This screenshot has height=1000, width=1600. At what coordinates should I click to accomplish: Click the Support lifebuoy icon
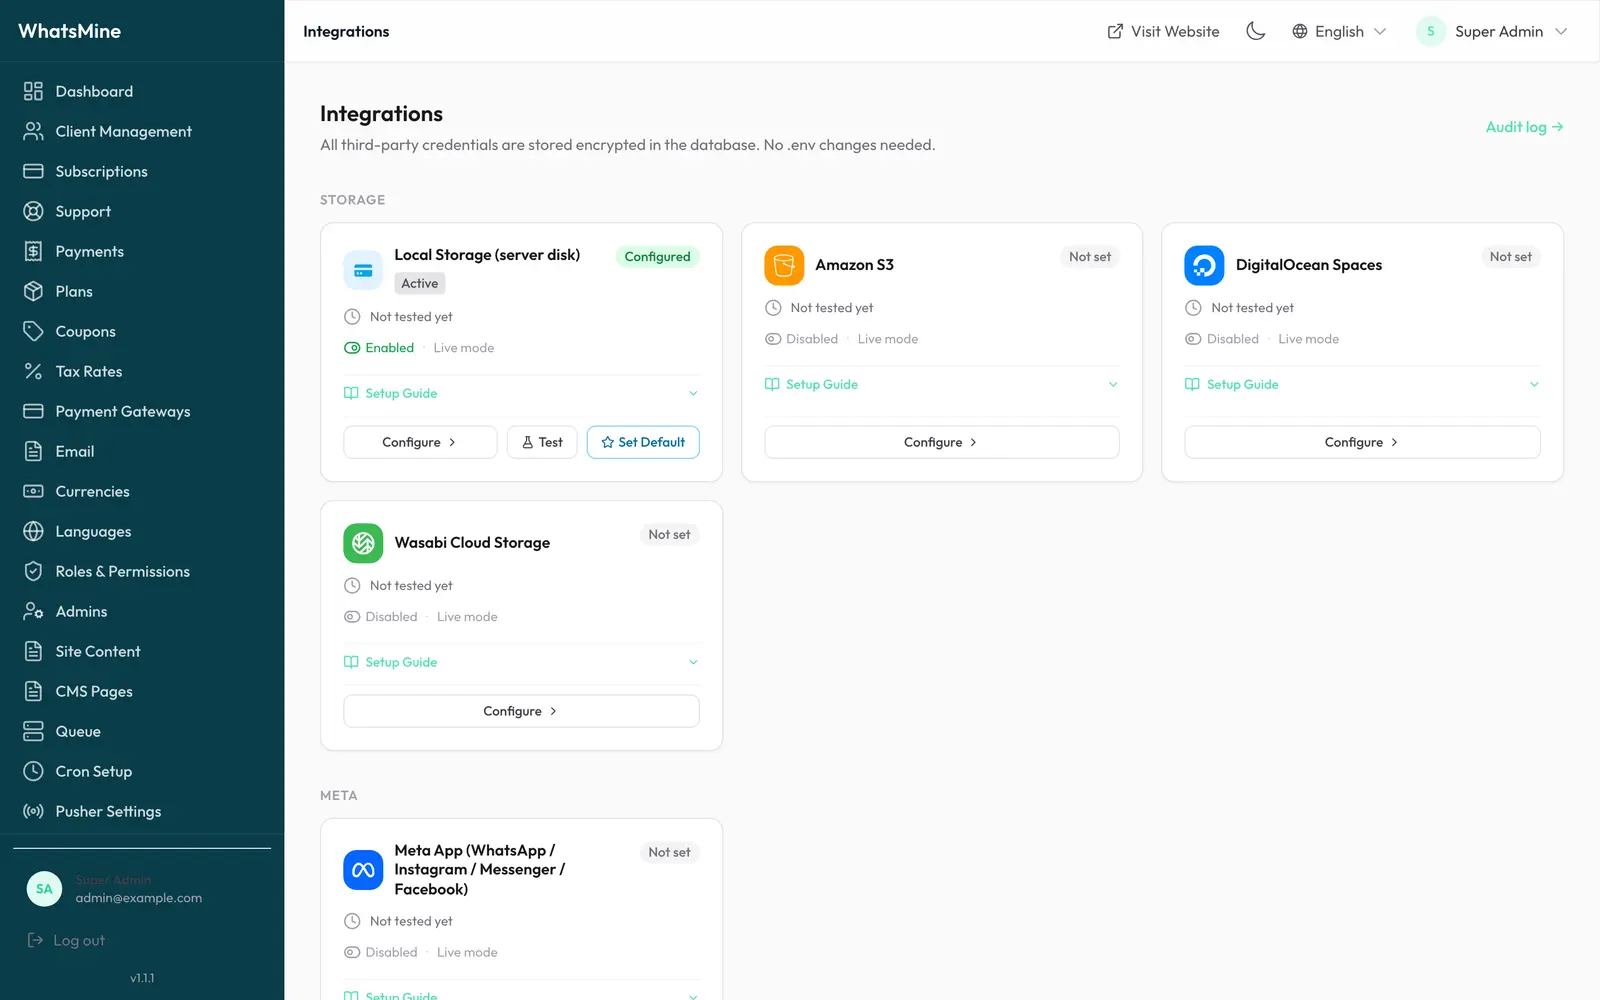tap(33, 211)
